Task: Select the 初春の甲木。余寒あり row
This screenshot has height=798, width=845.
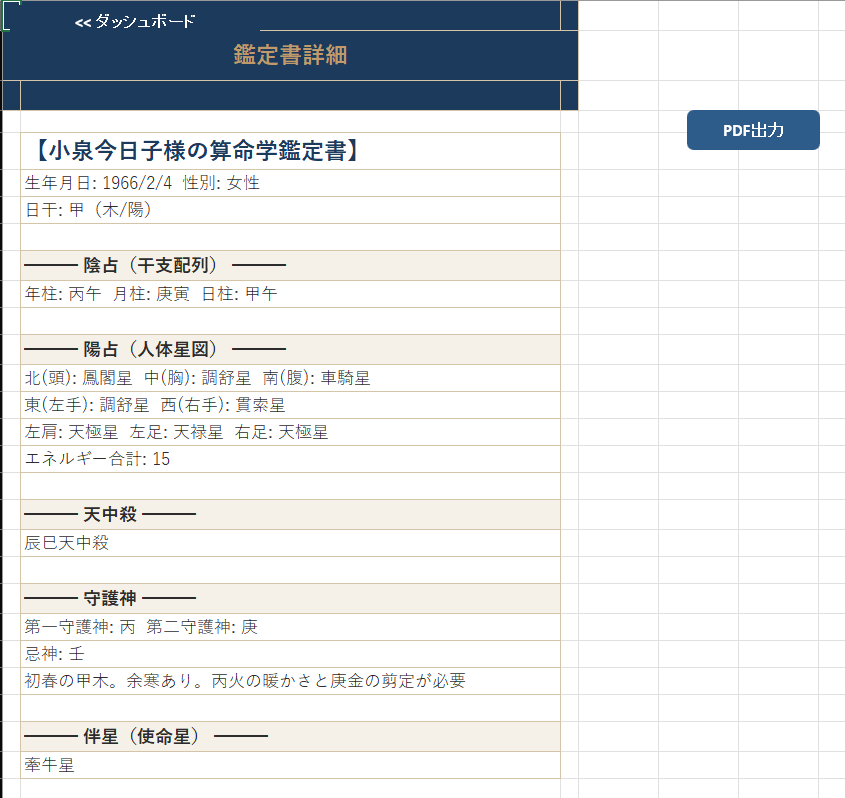Action: (290, 681)
